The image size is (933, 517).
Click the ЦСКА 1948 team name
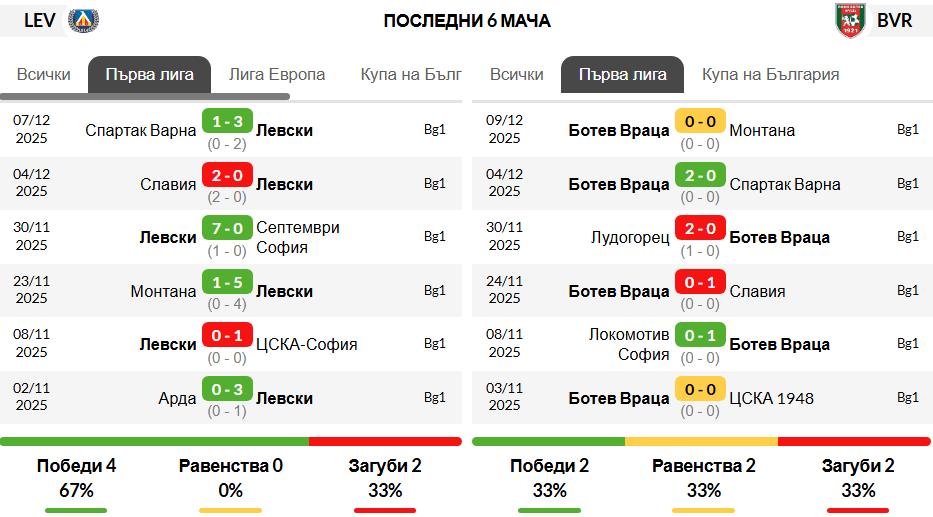772,398
